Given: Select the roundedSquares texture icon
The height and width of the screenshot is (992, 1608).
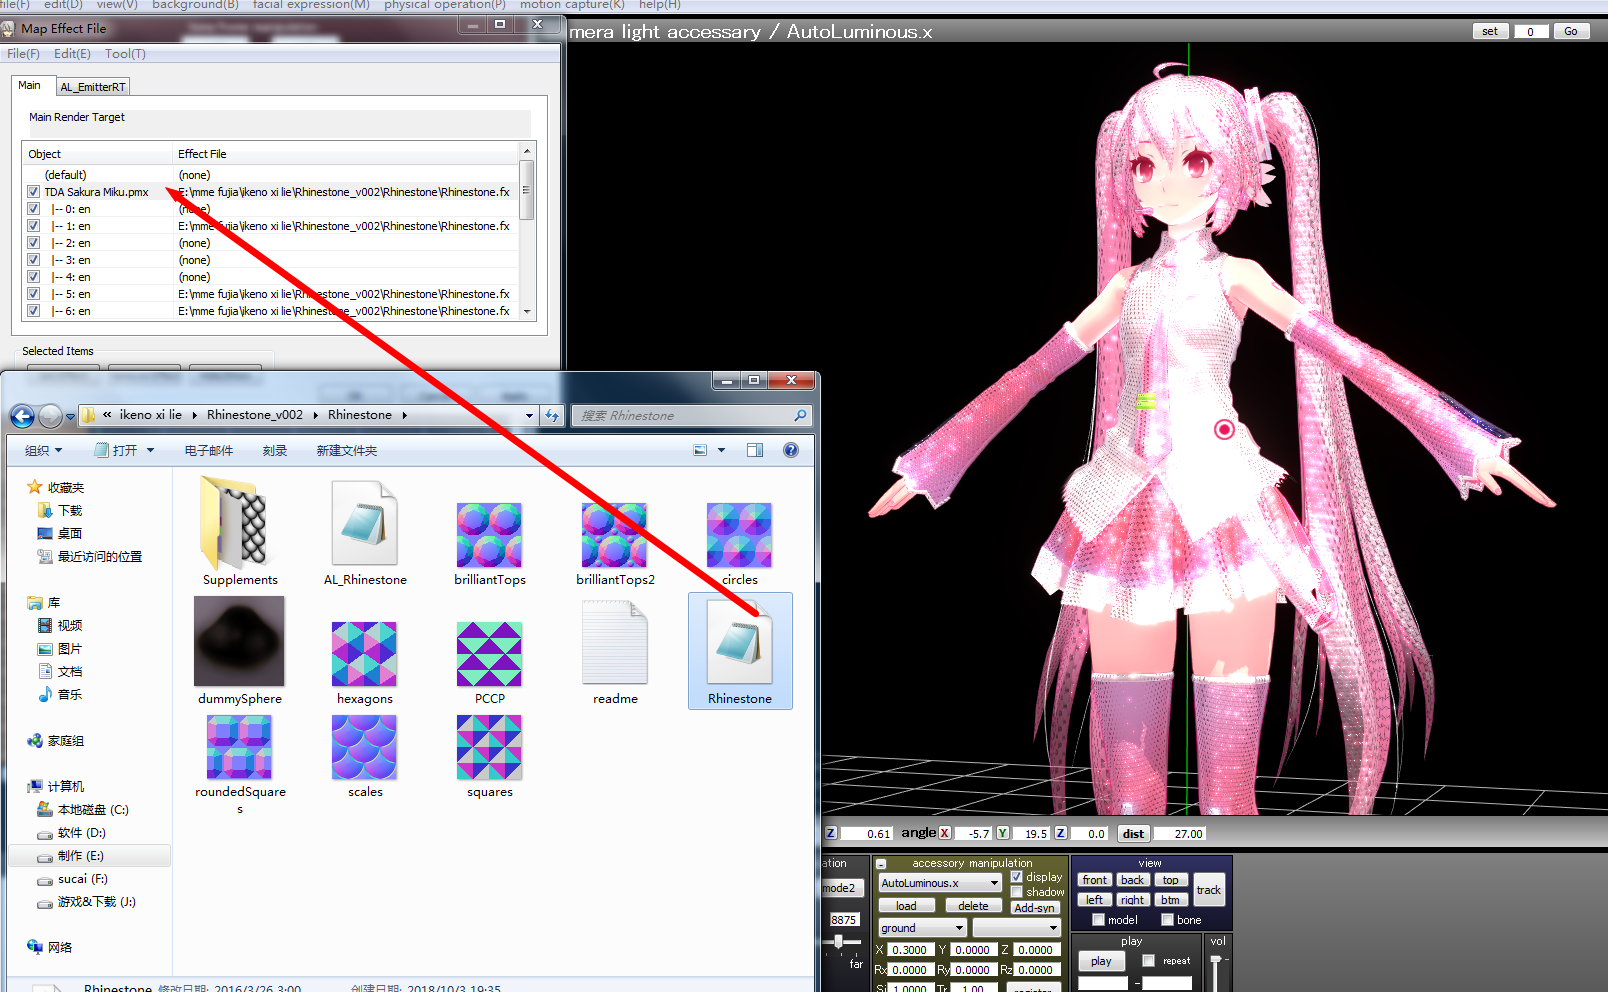Looking at the screenshot, I should coord(239,747).
